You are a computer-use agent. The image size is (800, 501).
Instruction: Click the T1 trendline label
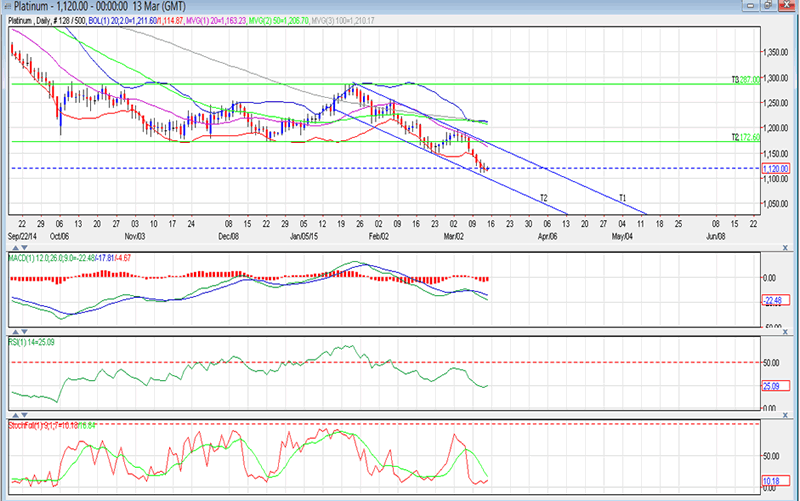click(x=622, y=198)
